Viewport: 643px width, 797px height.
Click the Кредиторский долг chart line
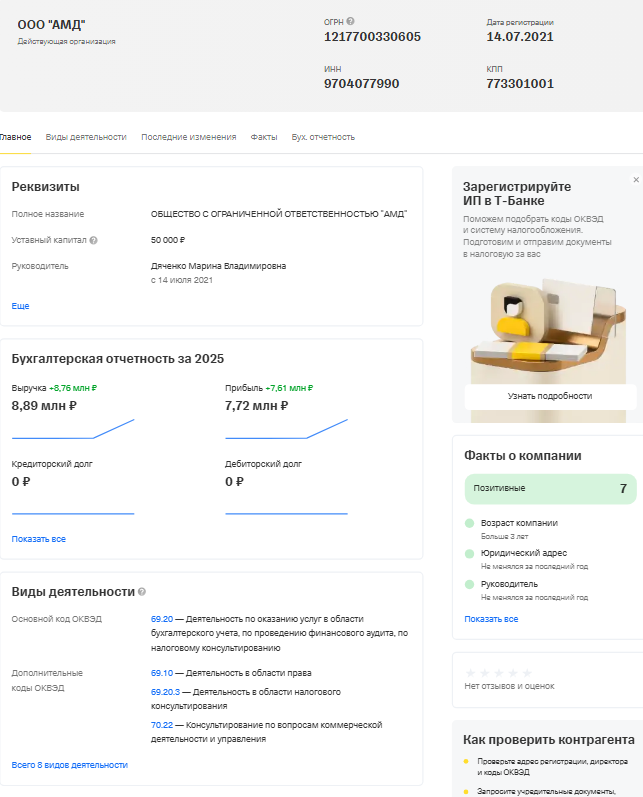[73, 514]
